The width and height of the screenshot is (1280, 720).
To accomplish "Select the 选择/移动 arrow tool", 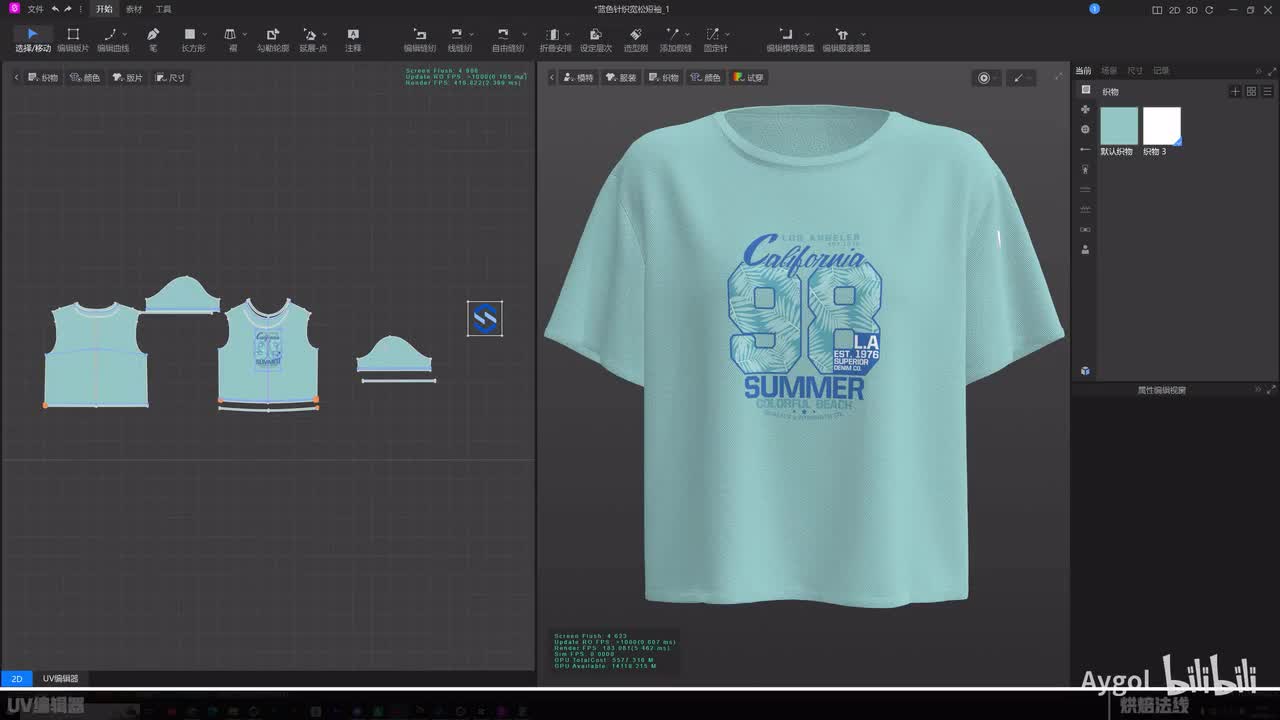I will click(32, 40).
